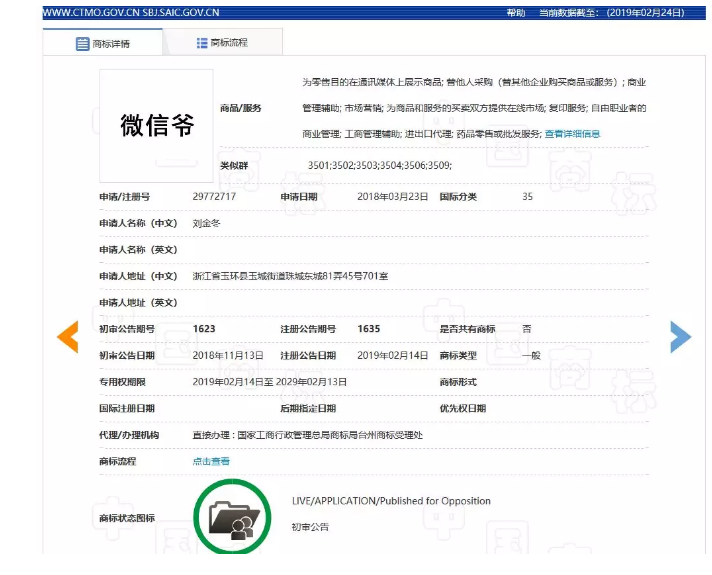Screen dimensions: 712x575
Task: Select exclusive rights period 2019年02月14日至2029年02月13日
Action: click(270, 382)
